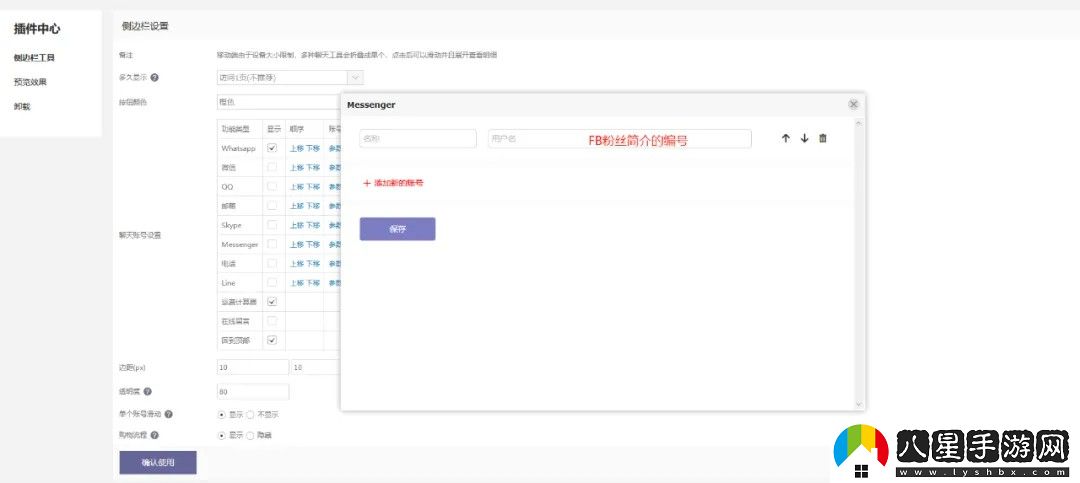Select 卸载 in the sidebar menu
This screenshot has height=483, width=1080.
(22, 106)
